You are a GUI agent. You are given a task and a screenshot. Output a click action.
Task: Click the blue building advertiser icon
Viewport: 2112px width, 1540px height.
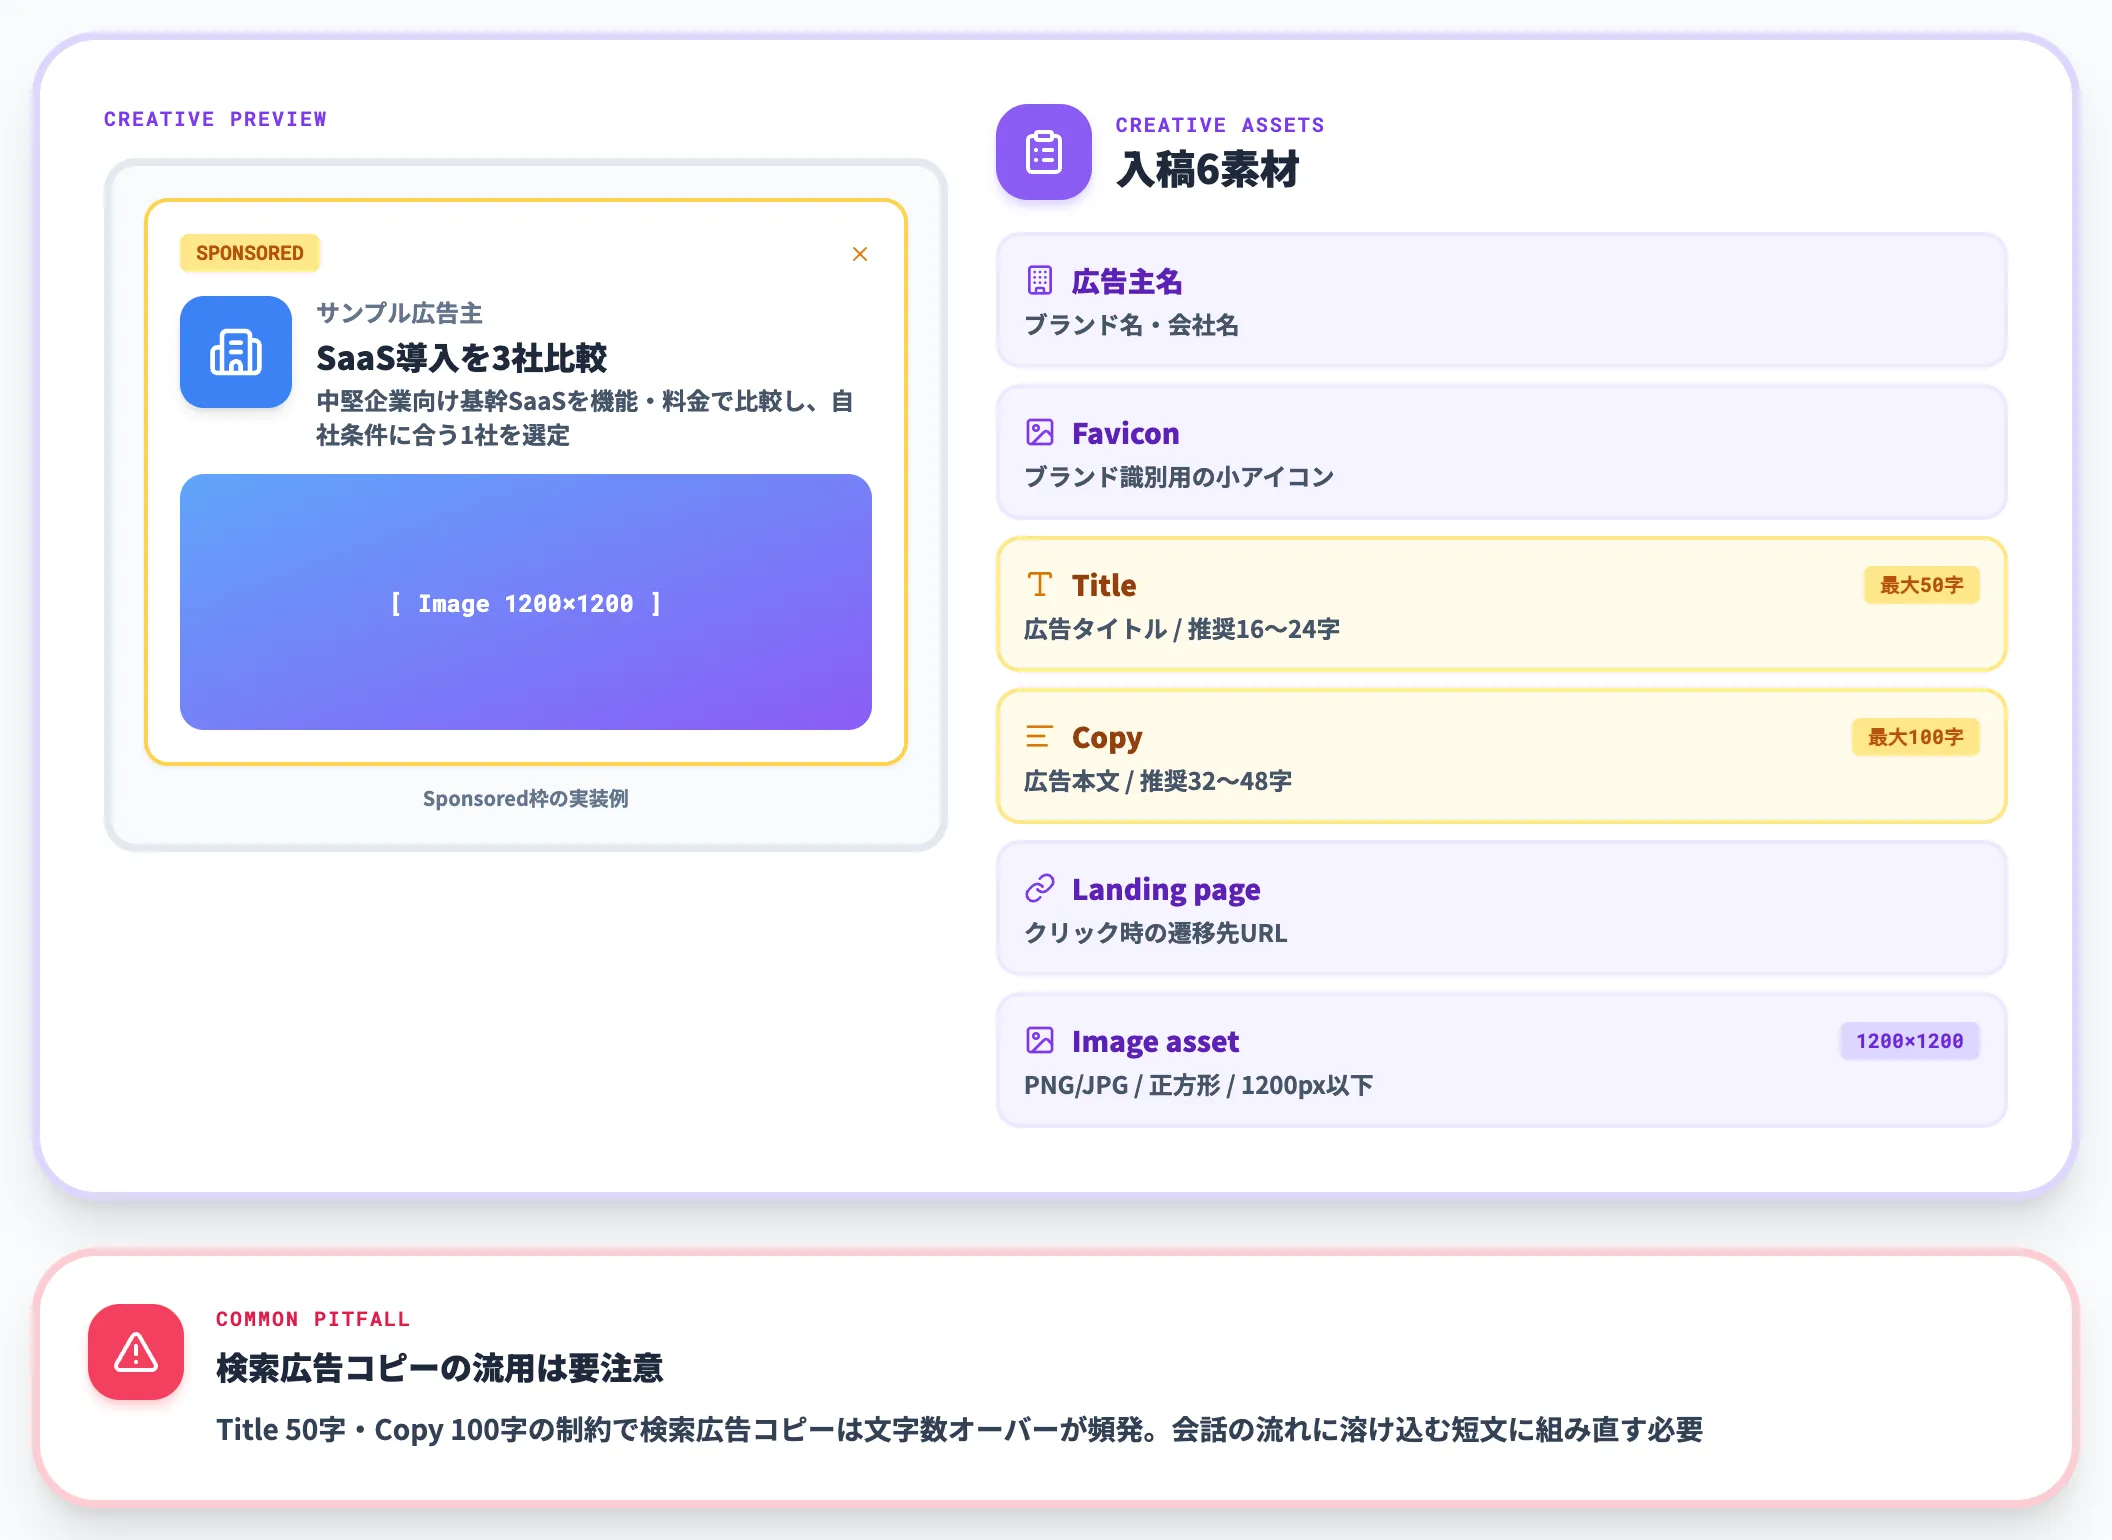(236, 352)
